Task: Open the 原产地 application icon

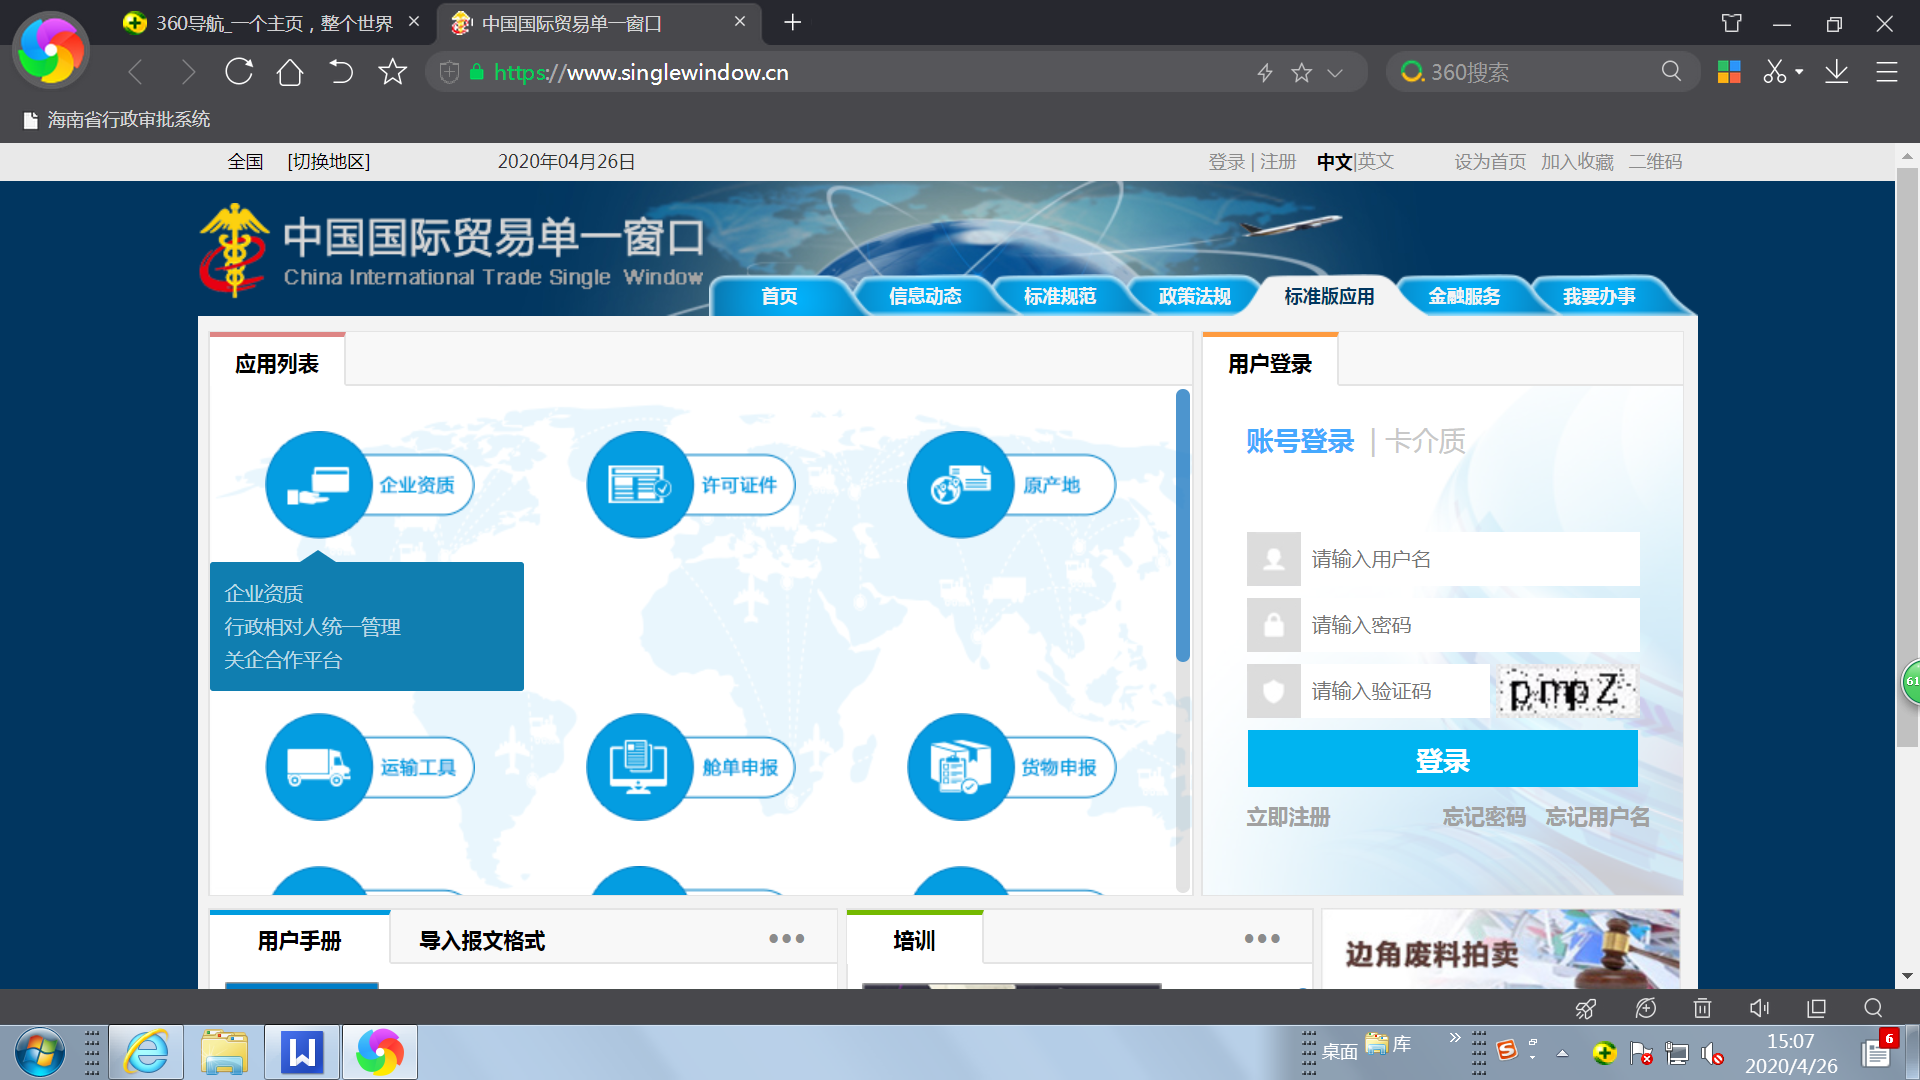Action: click(960, 485)
